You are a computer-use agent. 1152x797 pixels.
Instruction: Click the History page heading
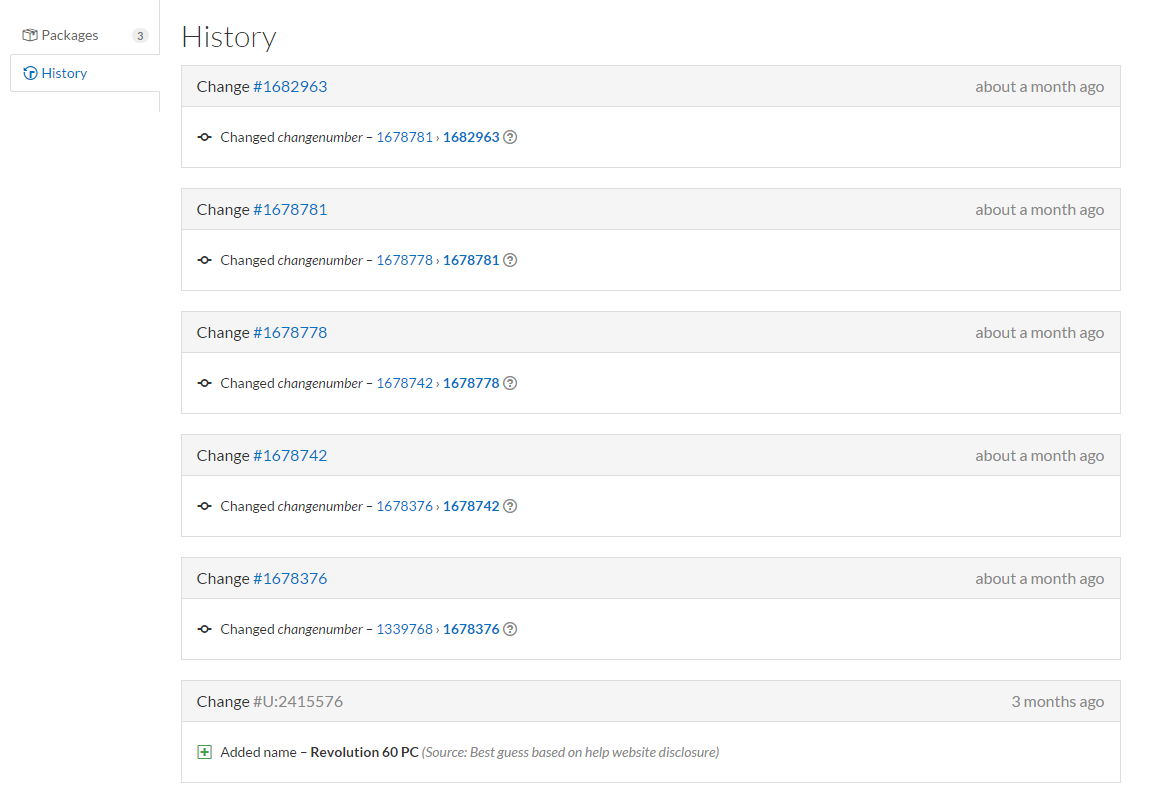[229, 37]
